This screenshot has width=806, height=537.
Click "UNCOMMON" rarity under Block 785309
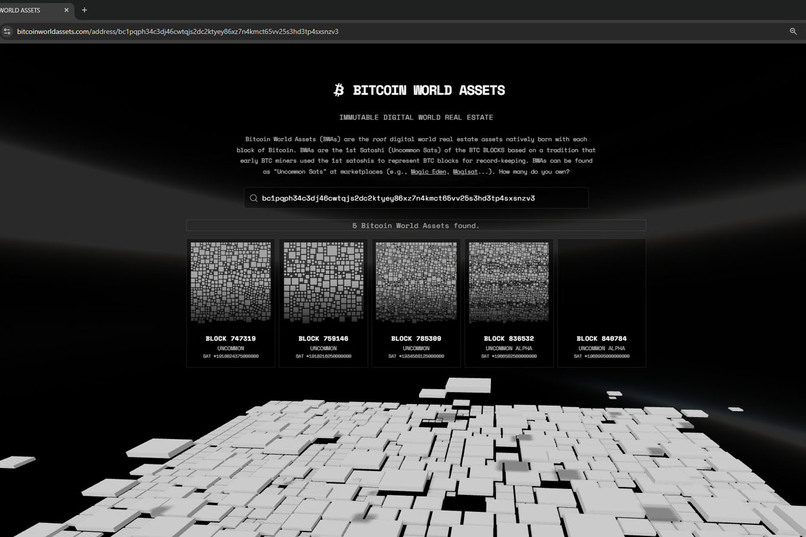pos(416,348)
